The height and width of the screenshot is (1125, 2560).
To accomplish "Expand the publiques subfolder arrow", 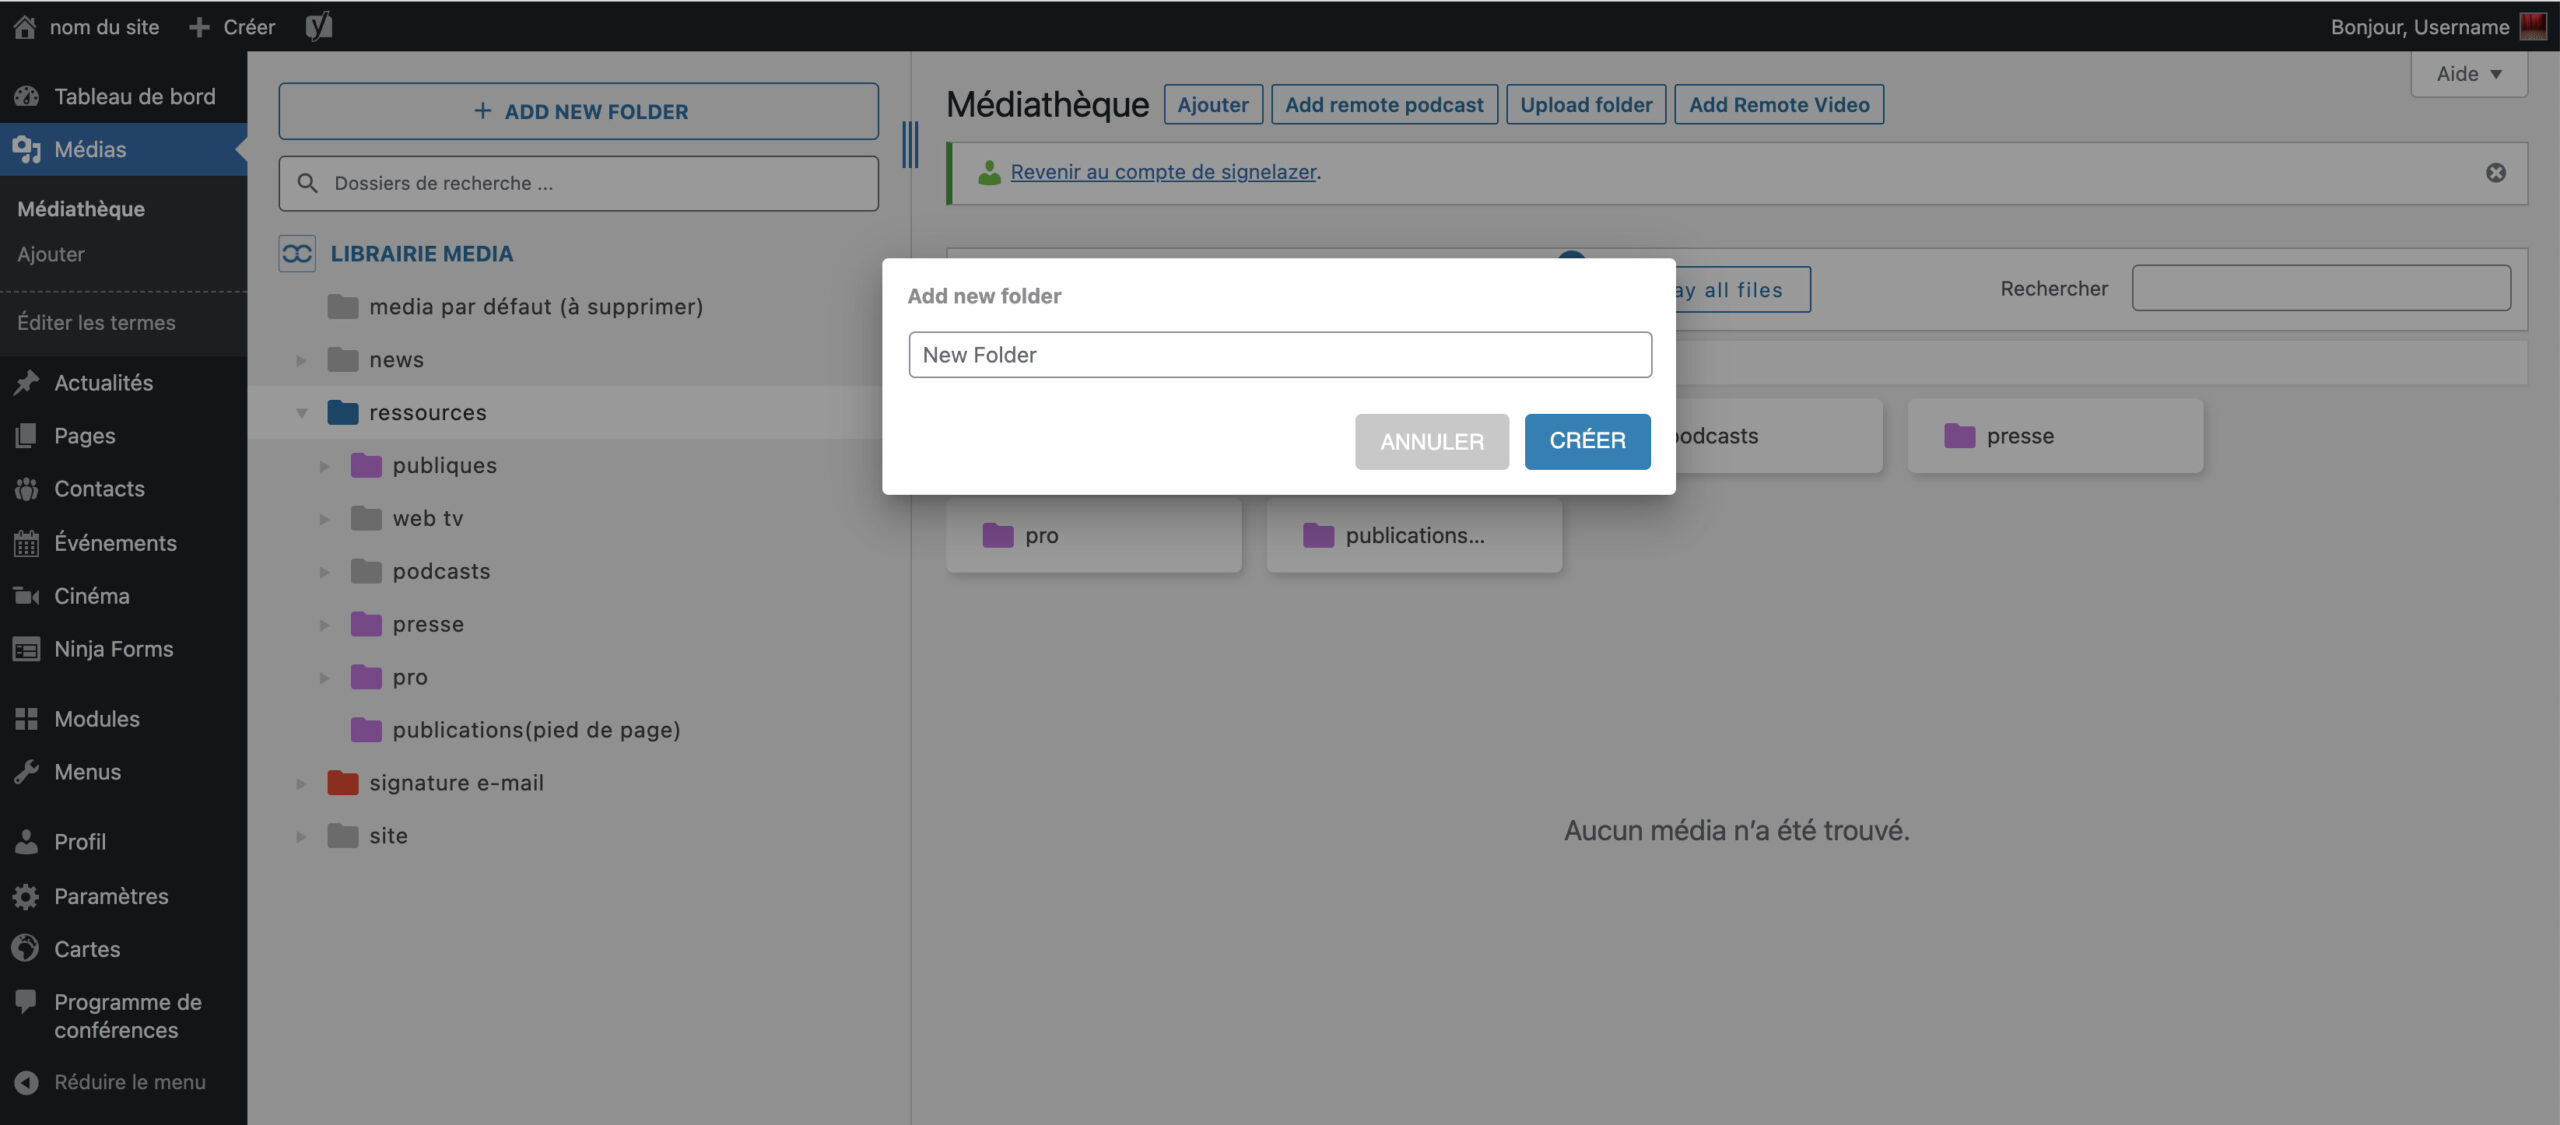I will point(325,466).
